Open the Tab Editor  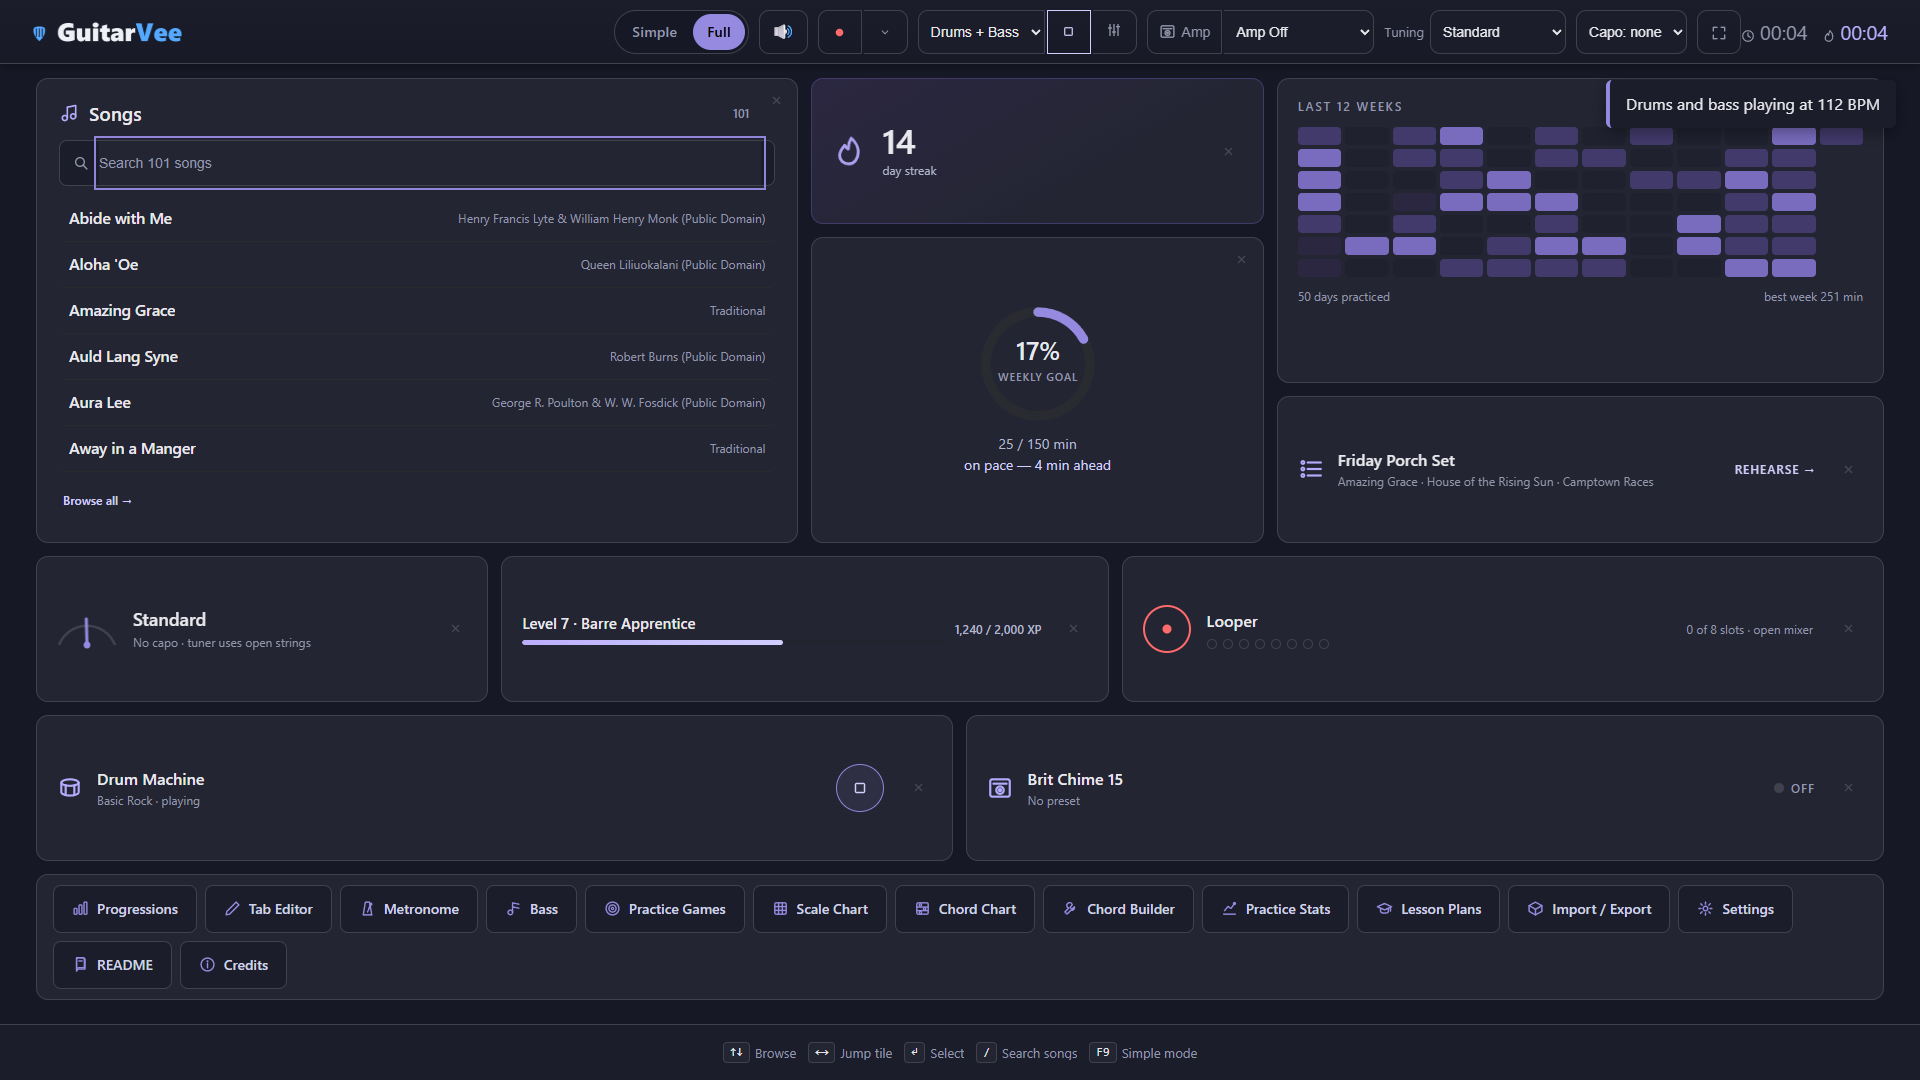(268, 909)
